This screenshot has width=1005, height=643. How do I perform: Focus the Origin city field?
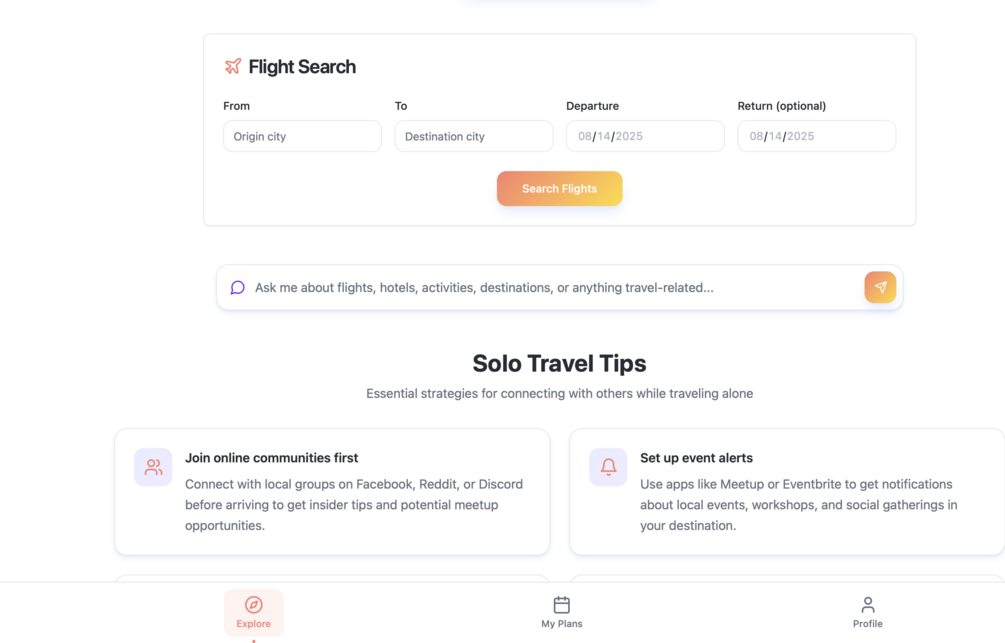tap(302, 136)
